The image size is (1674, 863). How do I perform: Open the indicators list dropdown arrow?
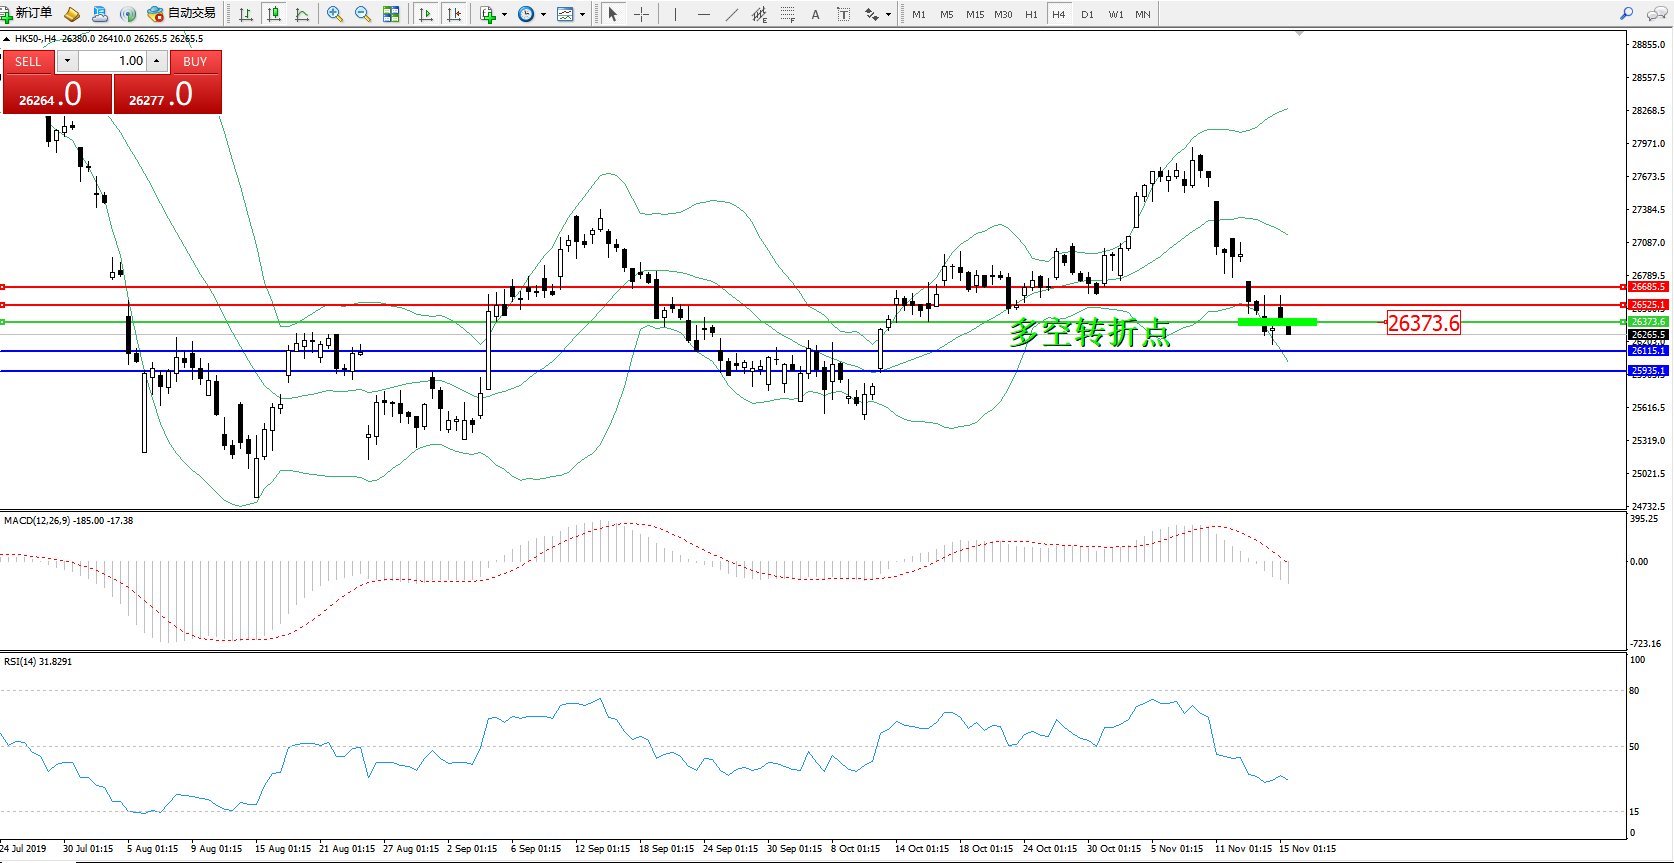504,15
